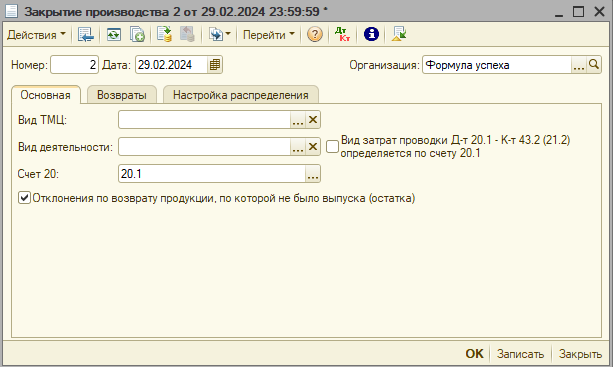Click the ellipsis select button for Организация
The width and height of the screenshot is (613, 367).
pos(579,65)
